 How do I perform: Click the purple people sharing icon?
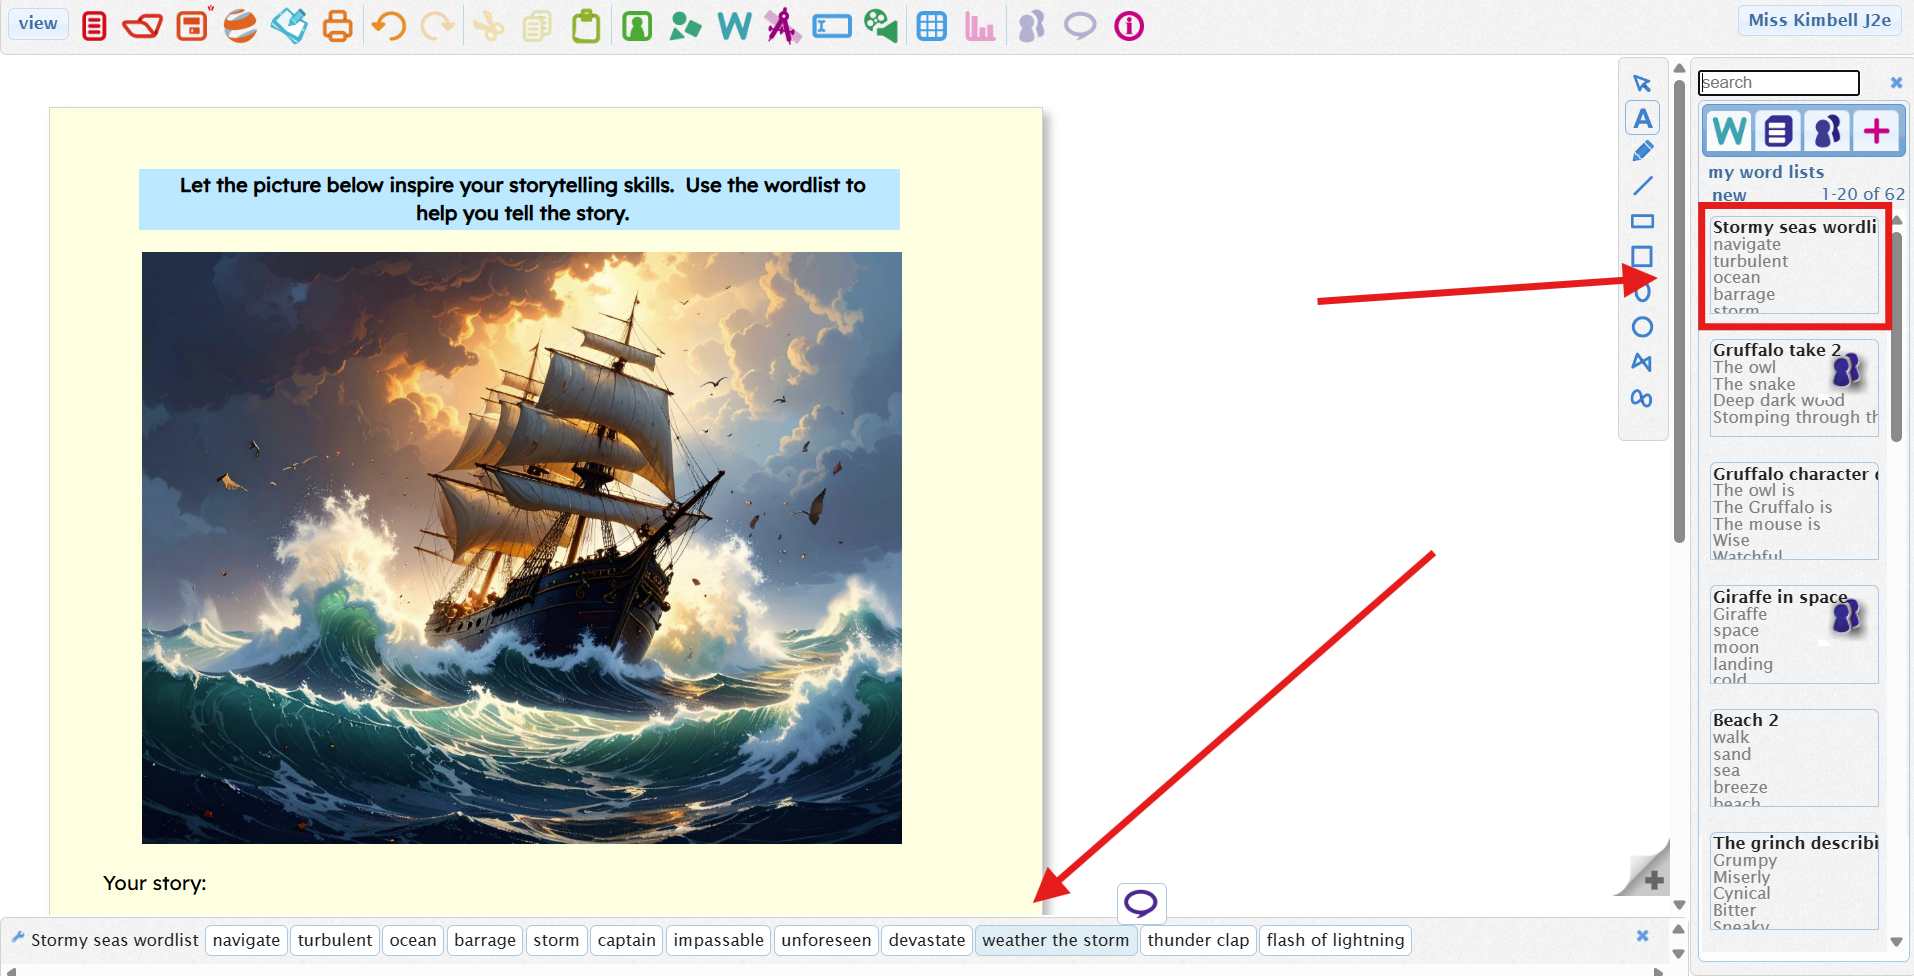coord(1031,26)
